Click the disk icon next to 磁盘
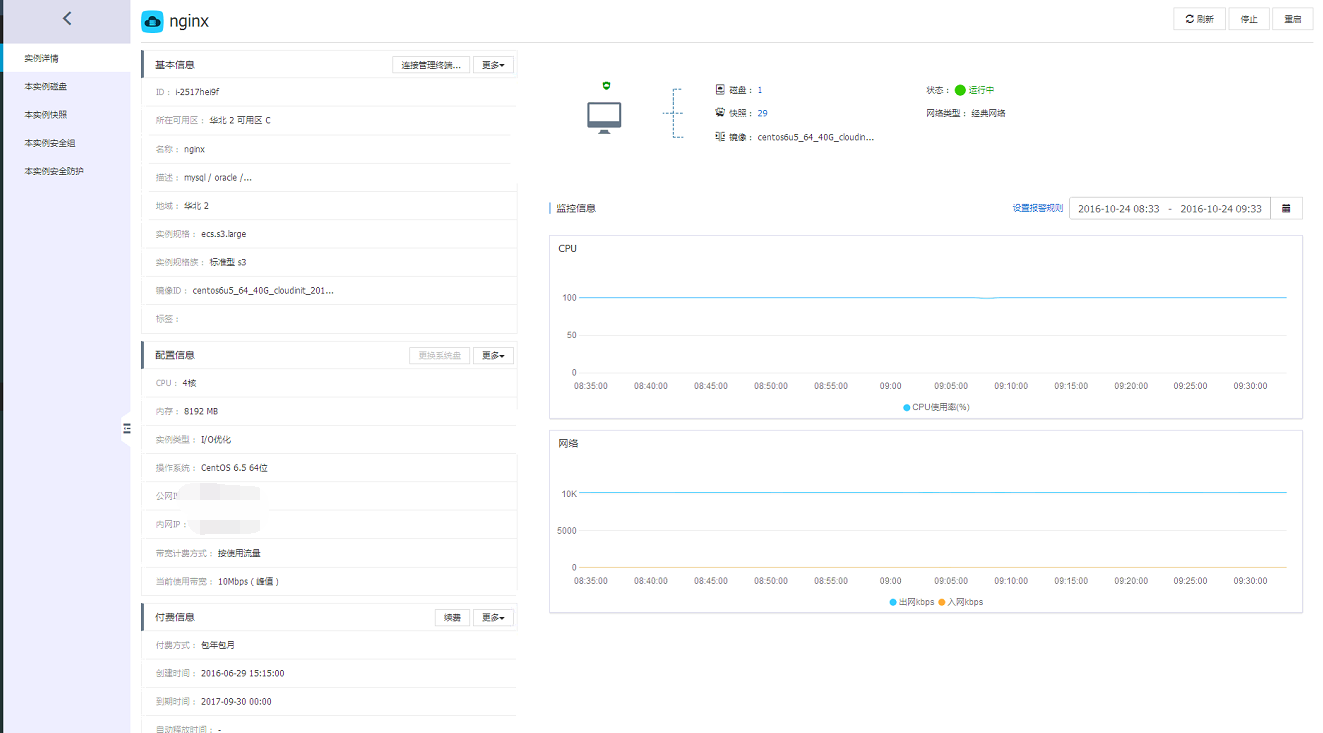Screen dimensions: 1323x733 point(720,90)
